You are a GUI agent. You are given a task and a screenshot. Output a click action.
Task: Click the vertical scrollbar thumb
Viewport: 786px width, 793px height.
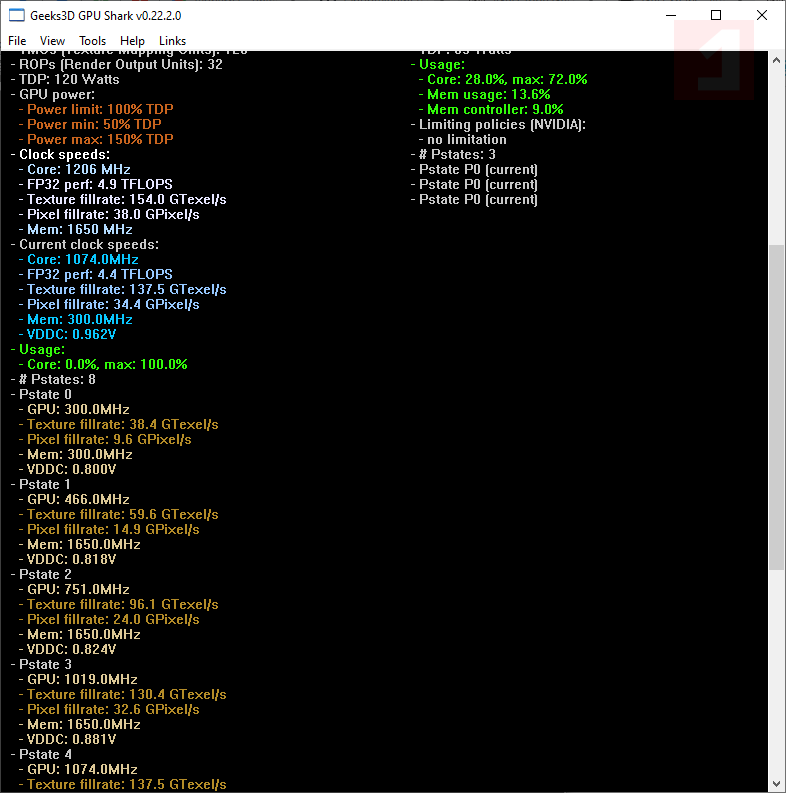click(776, 407)
